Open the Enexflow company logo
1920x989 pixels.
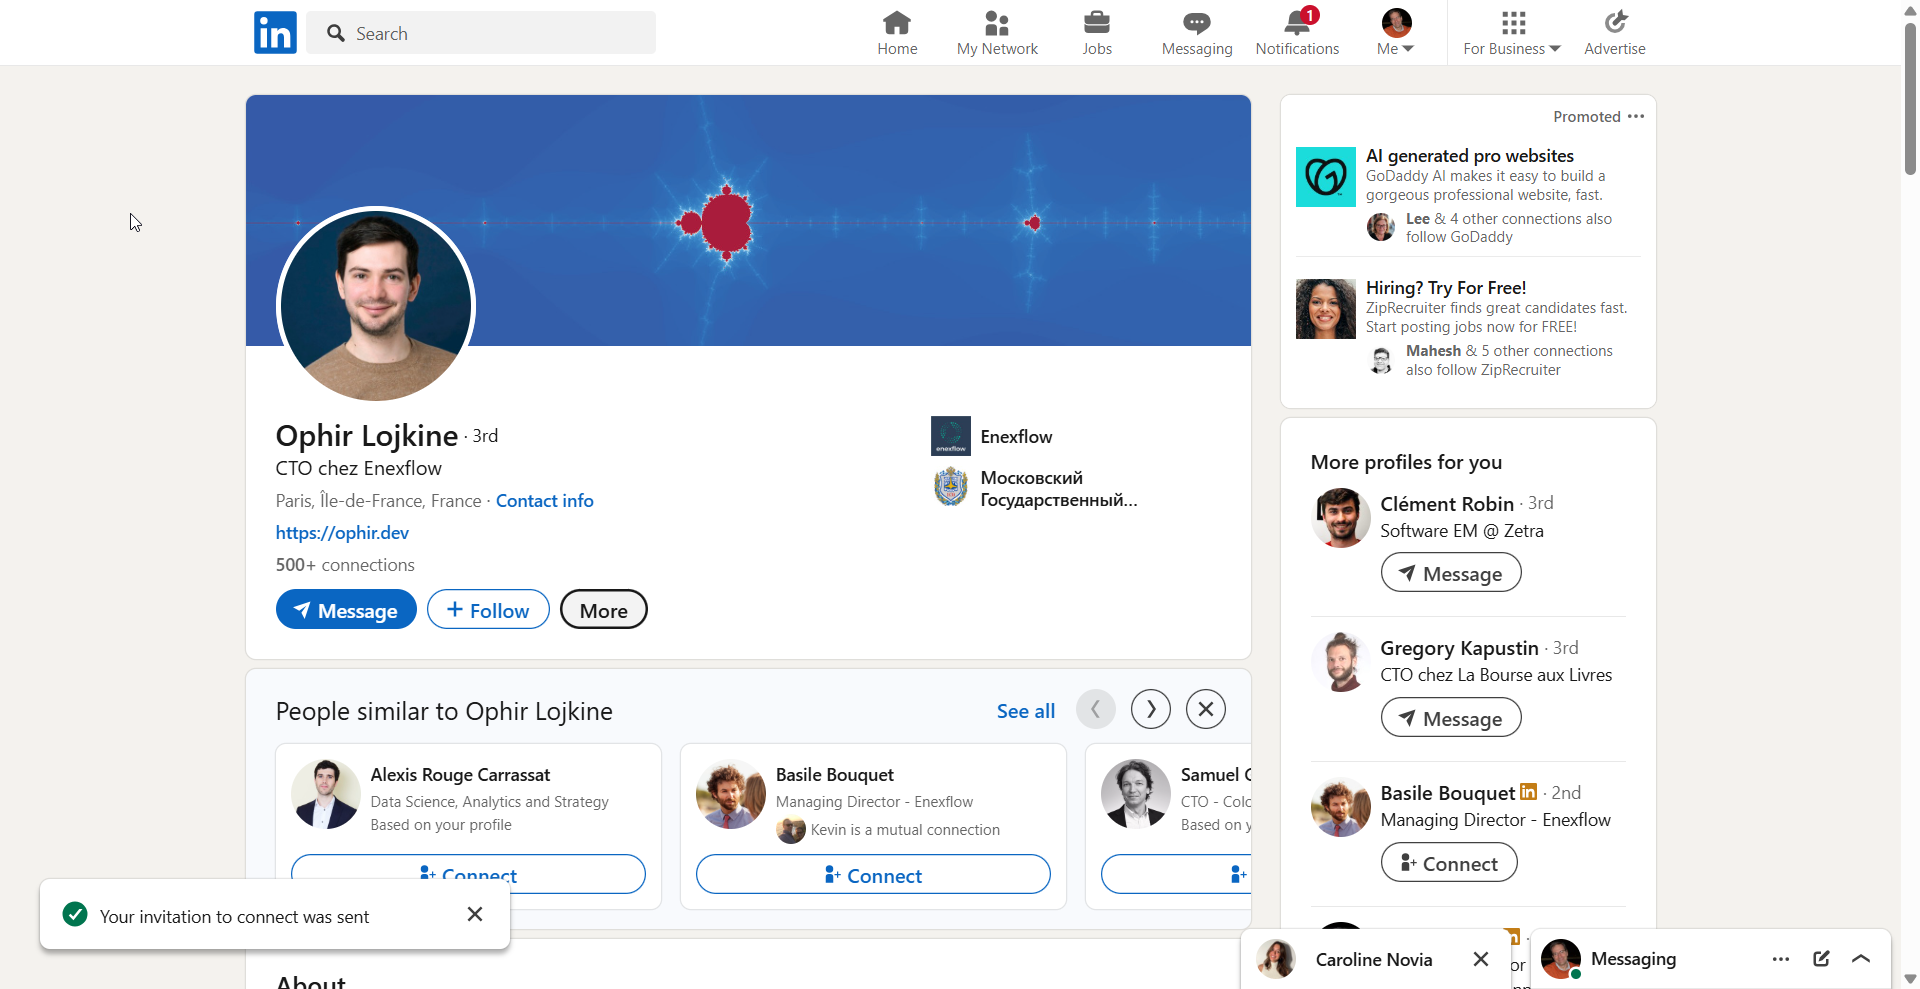tap(951, 436)
